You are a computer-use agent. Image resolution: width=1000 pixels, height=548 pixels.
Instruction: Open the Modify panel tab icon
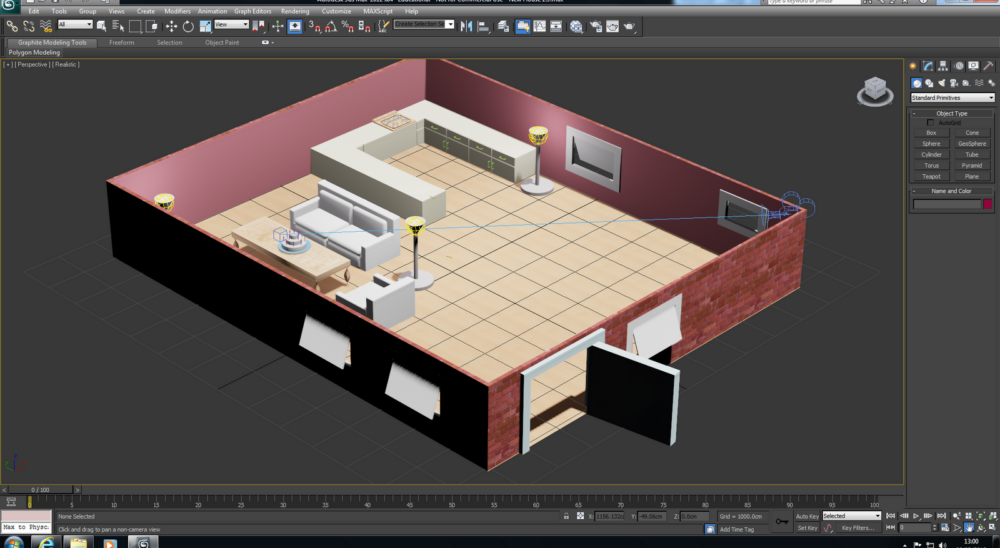[929, 65]
